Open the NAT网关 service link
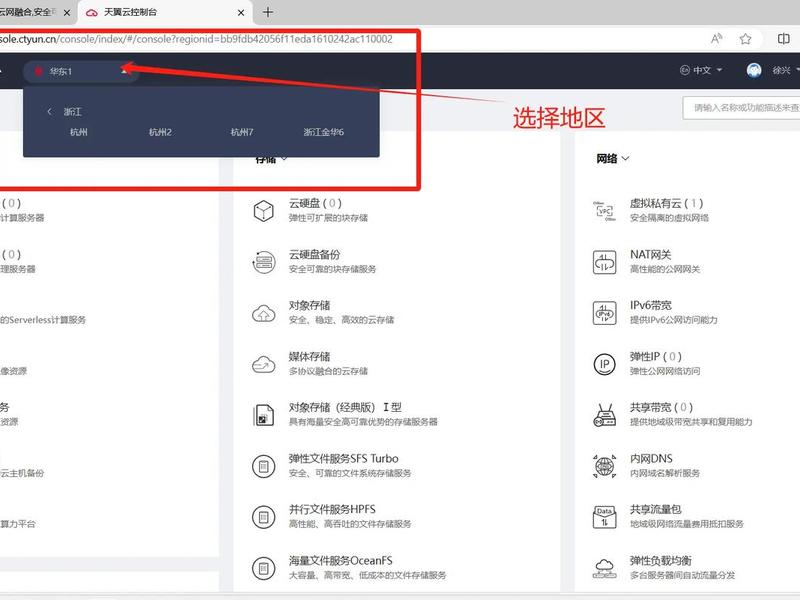Viewport: 800px width, 600px height. (x=651, y=254)
